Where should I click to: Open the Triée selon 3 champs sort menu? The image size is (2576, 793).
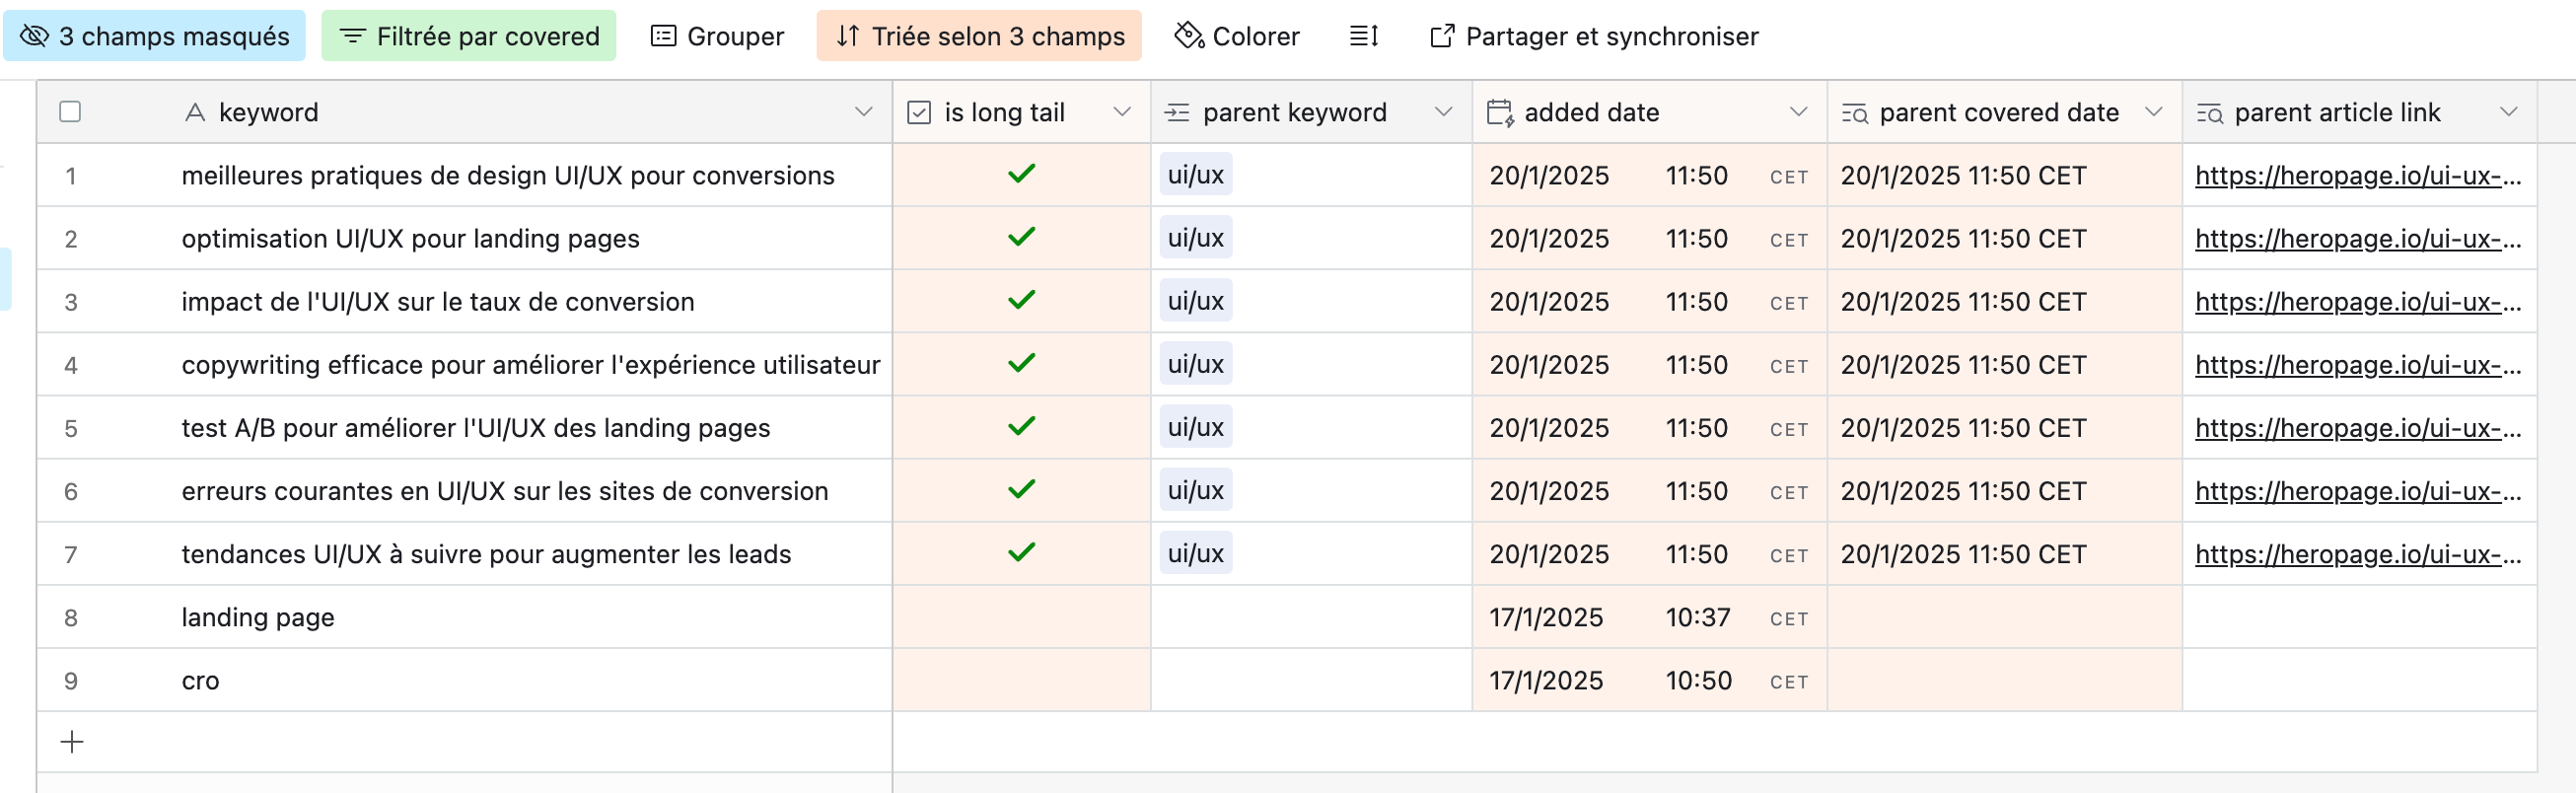[979, 36]
